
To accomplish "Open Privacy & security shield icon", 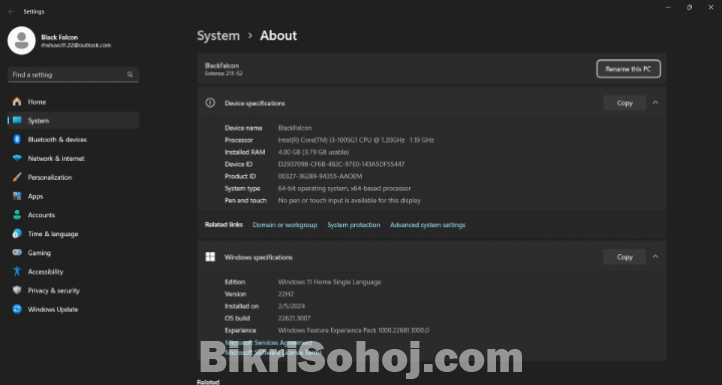I will (17, 291).
